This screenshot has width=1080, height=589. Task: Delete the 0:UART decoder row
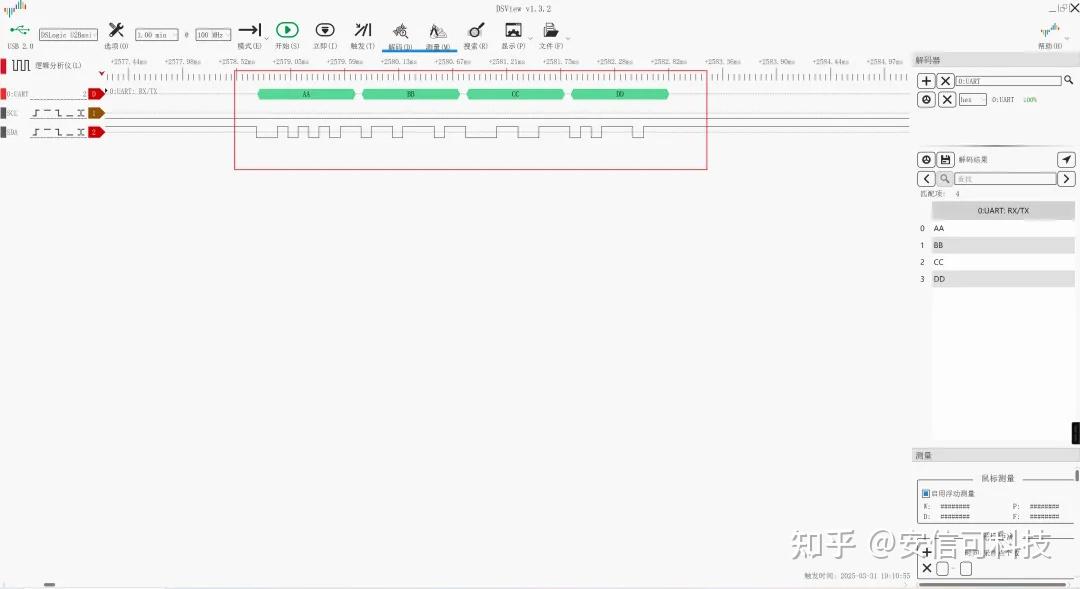[x=948, y=100]
